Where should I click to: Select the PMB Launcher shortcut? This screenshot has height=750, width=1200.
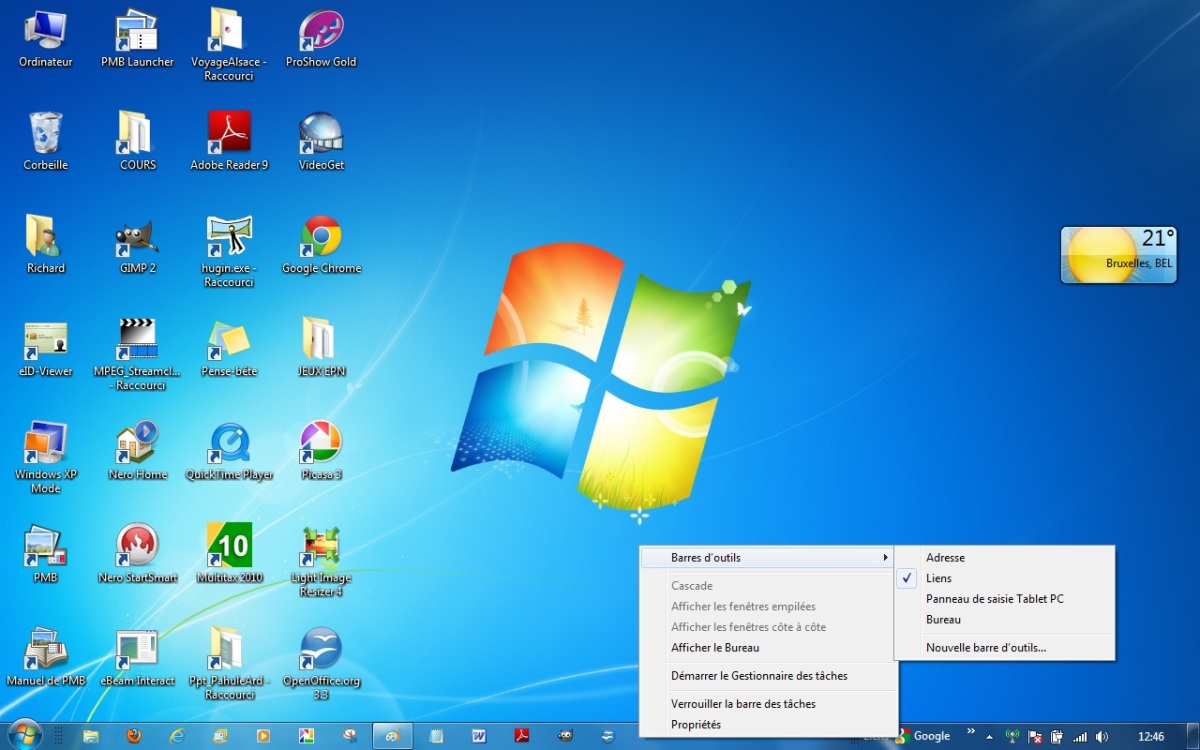click(x=137, y=39)
